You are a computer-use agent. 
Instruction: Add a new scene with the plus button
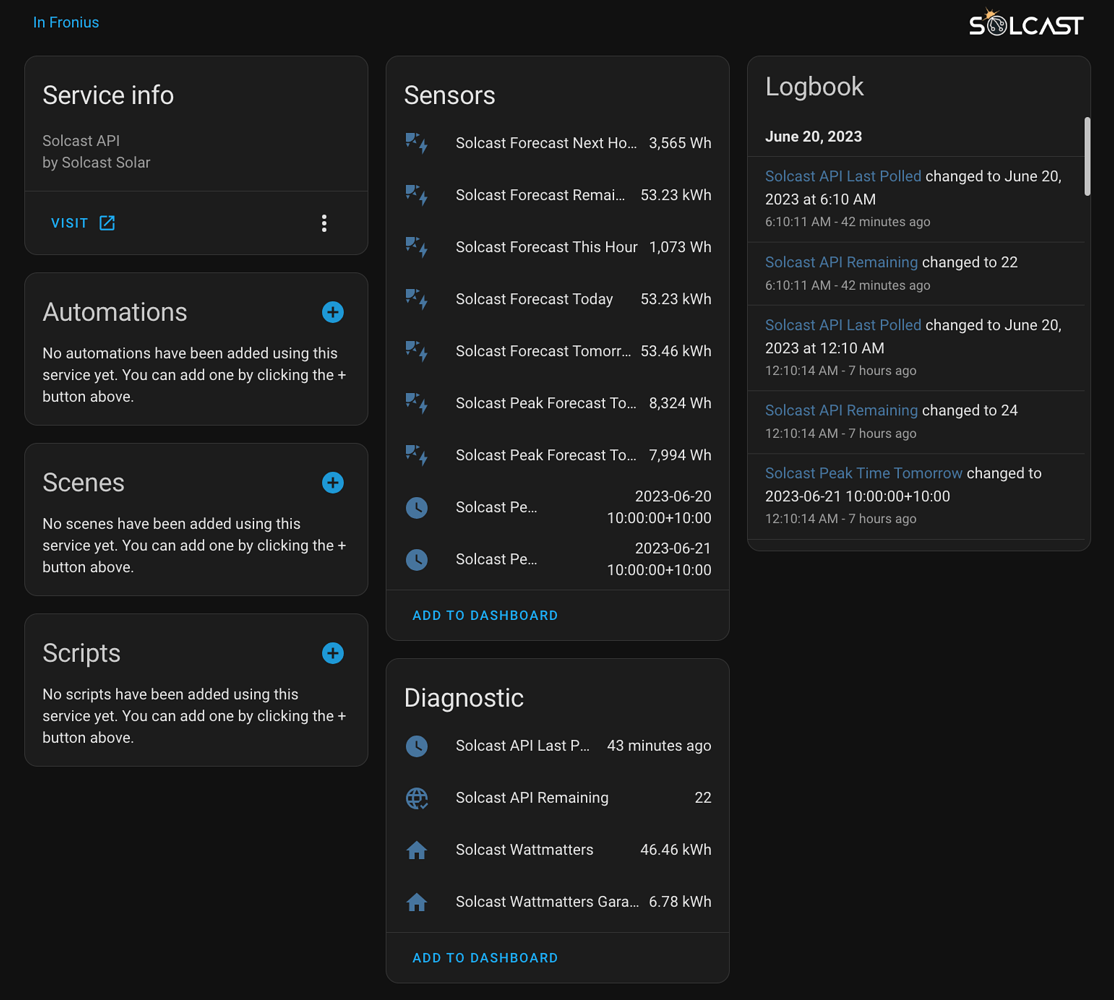pos(332,483)
